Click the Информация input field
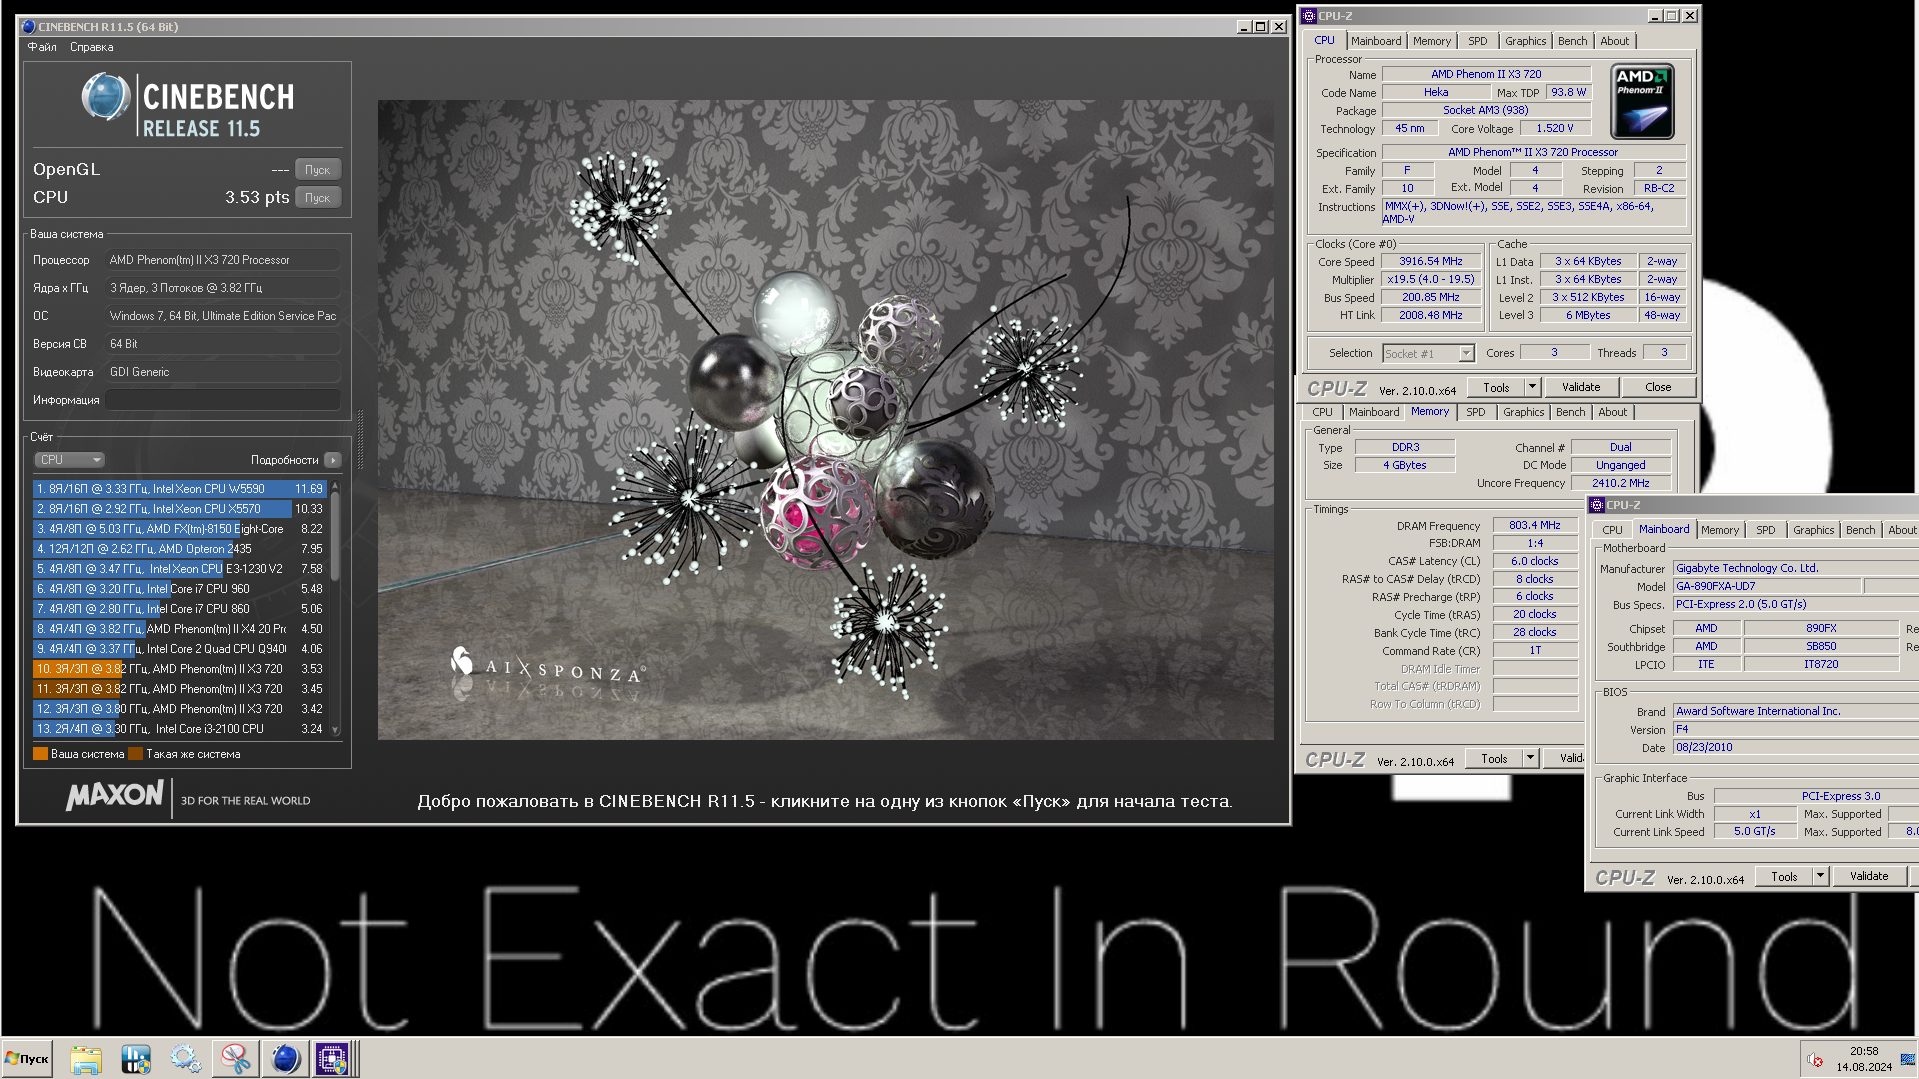 click(x=223, y=400)
